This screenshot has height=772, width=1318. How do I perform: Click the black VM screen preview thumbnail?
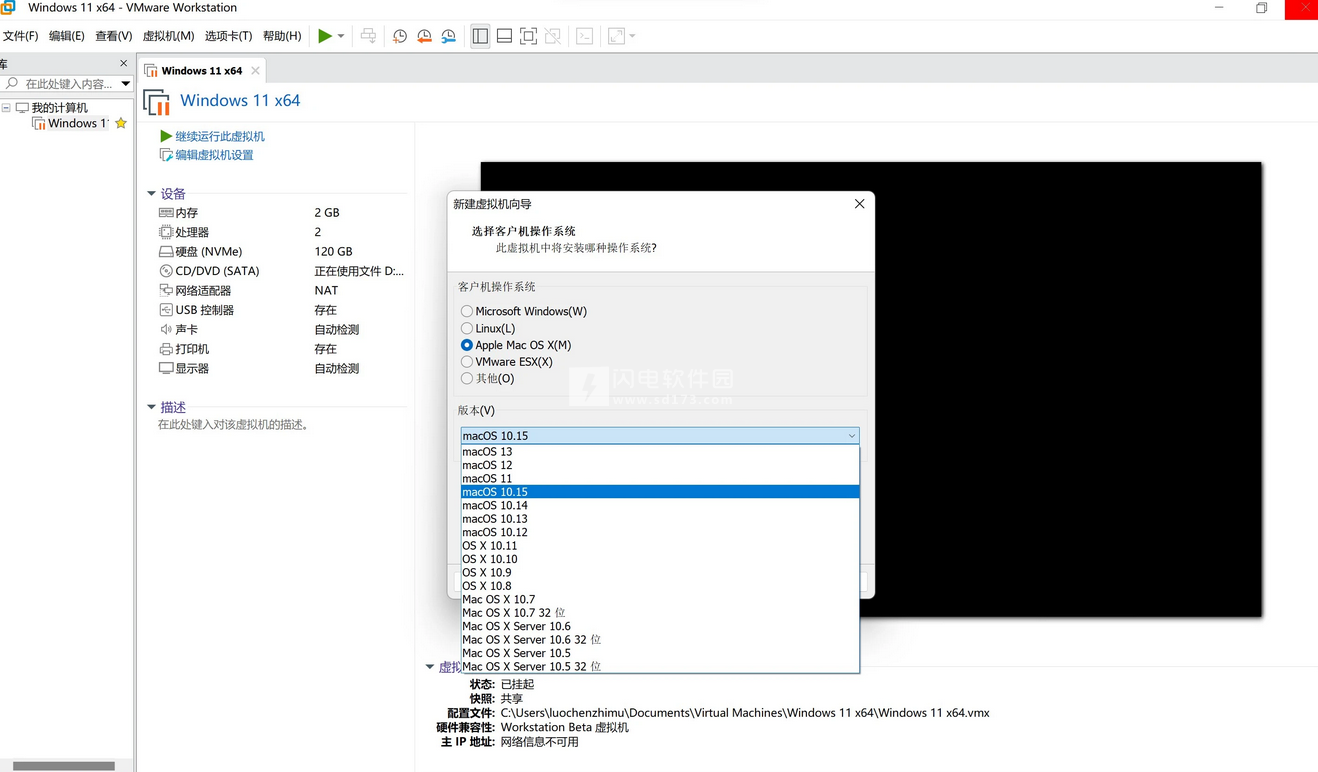coord(871,389)
